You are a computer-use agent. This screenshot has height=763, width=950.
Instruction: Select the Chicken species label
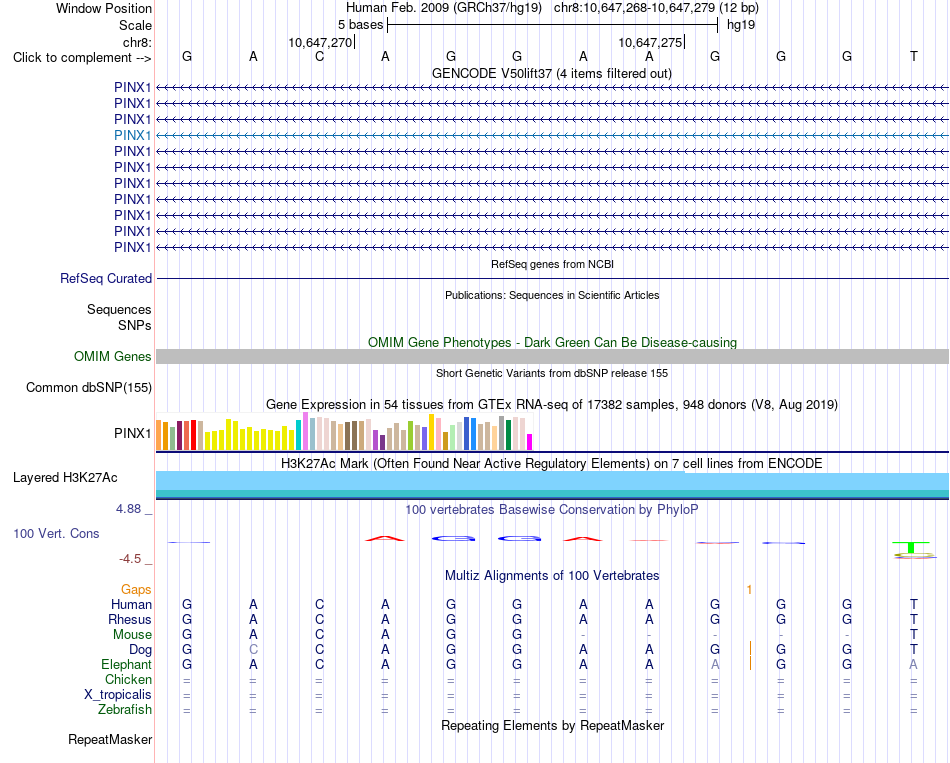128,679
